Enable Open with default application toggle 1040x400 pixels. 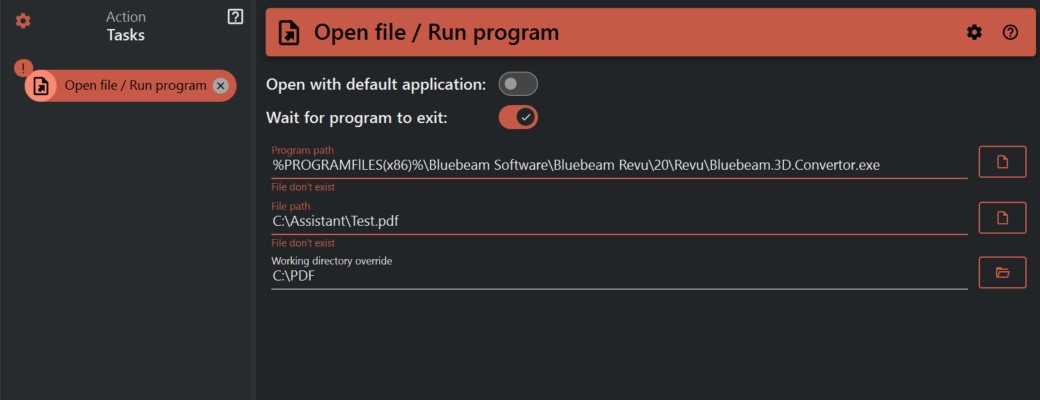[518, 84]
